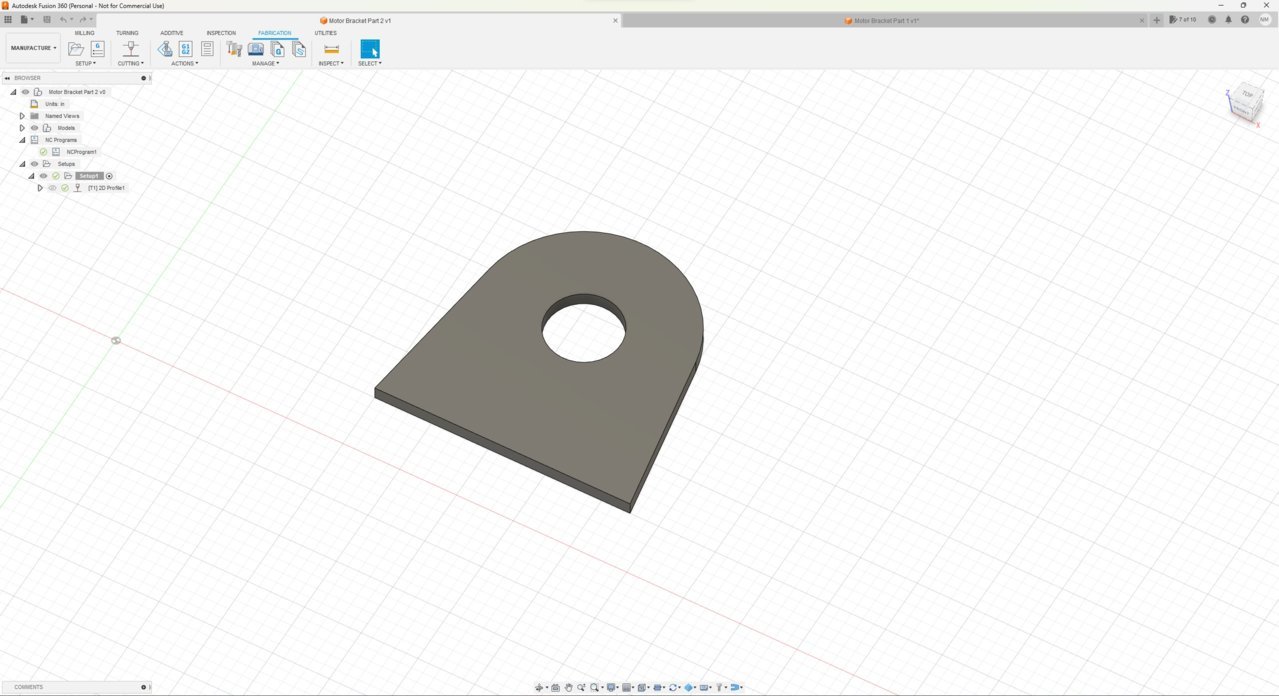This screenshot has width=1279, height=696.
Task: Open the Tool Library icon
Action: [235, 49]
